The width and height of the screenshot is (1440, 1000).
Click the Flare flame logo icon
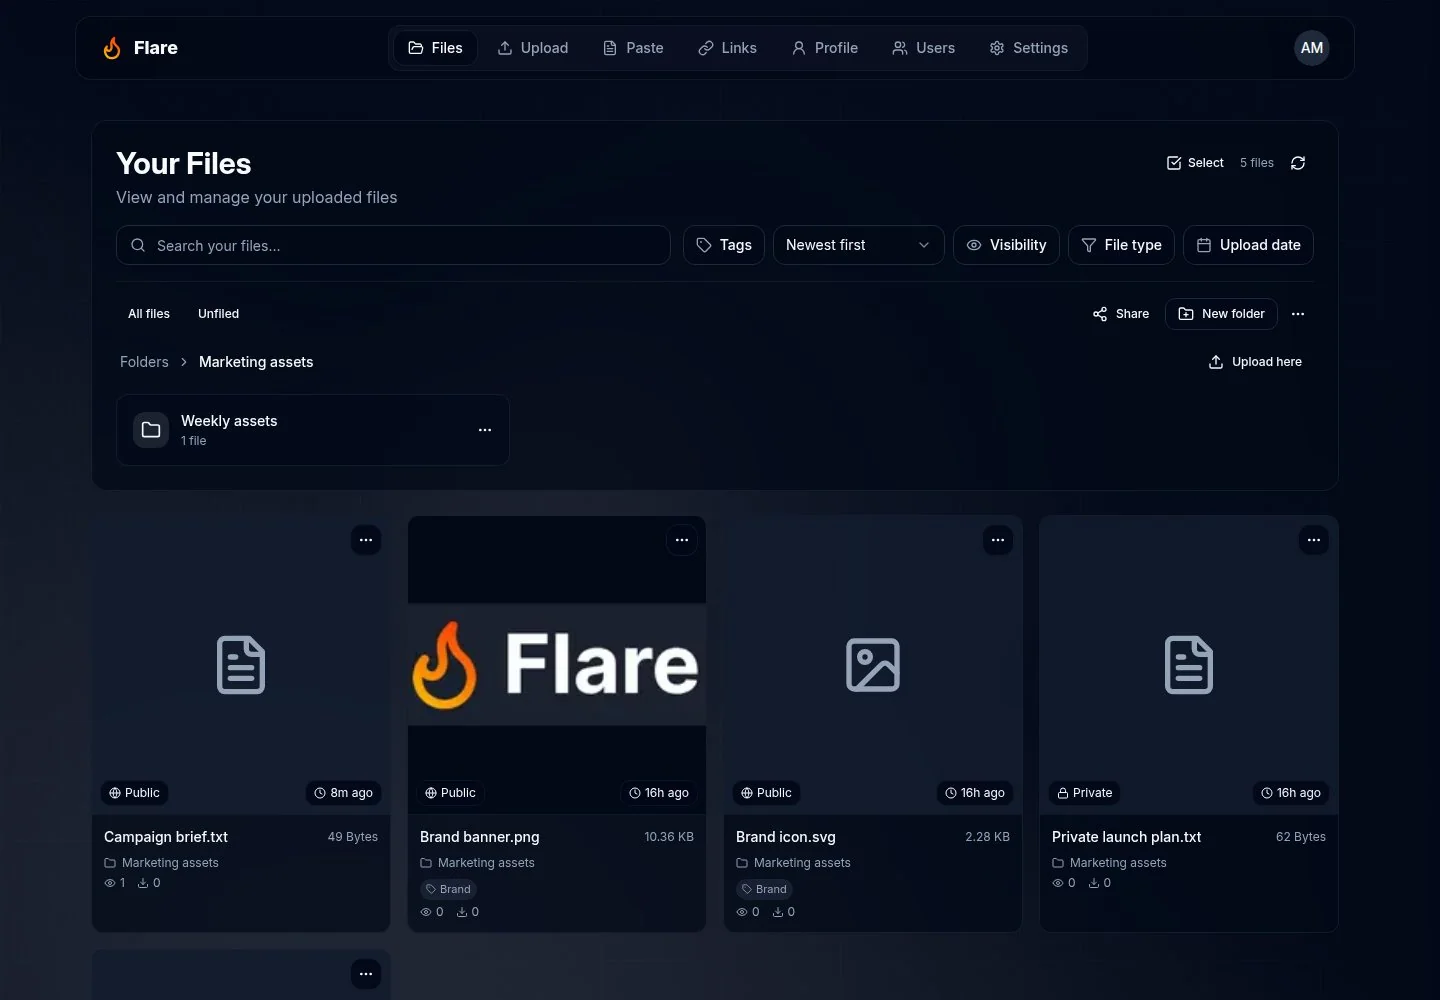pyautogui.click(x=112, y=48)
